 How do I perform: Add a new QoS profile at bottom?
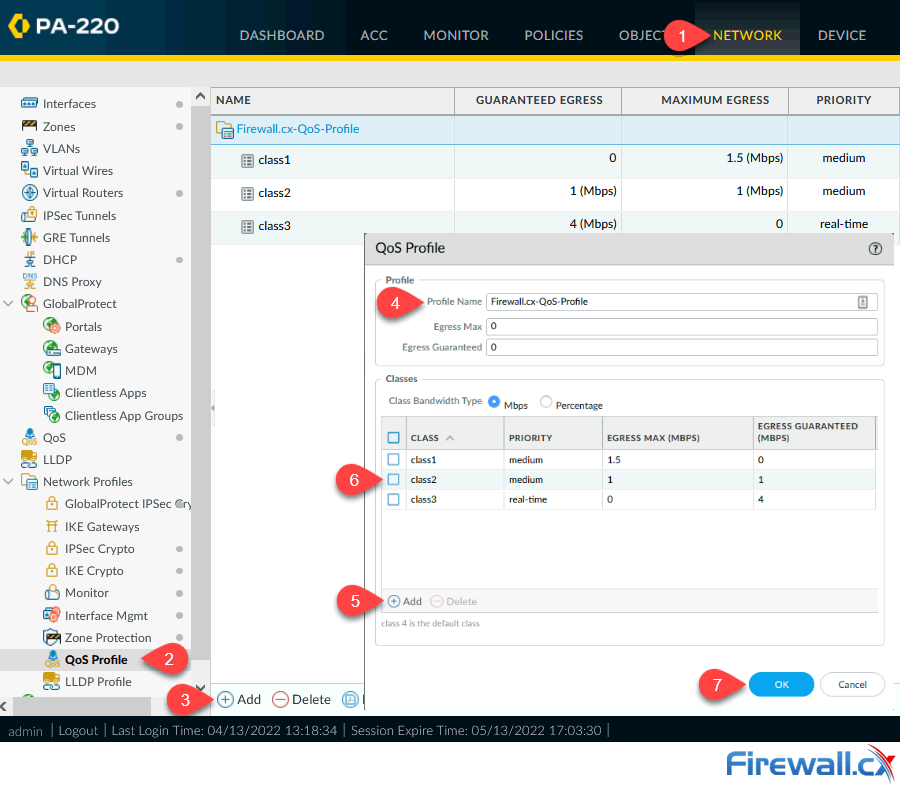(x=239, y=699)
